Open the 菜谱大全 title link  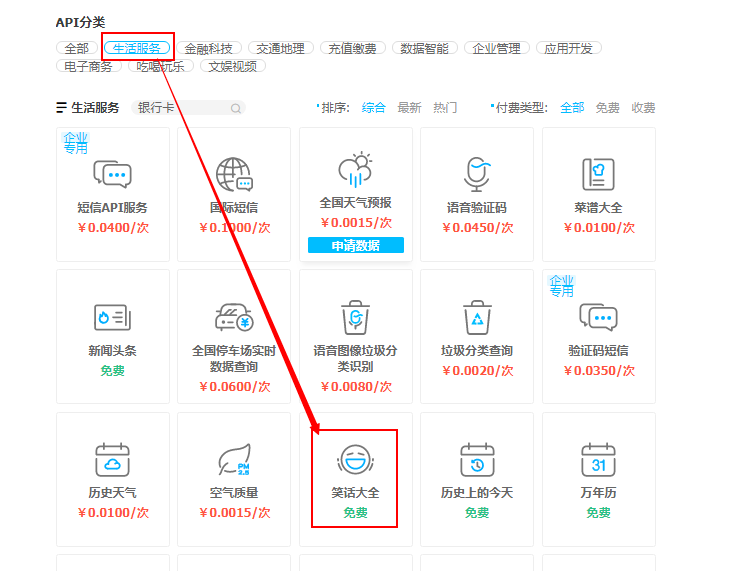click(x=598, y=207)
